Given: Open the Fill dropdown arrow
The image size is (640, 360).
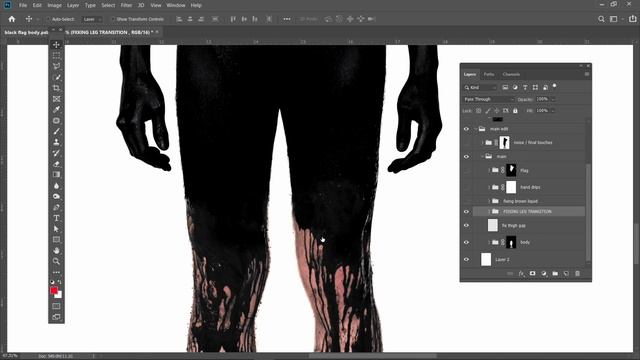Looking at the screenshot, I should pos(553,111).
